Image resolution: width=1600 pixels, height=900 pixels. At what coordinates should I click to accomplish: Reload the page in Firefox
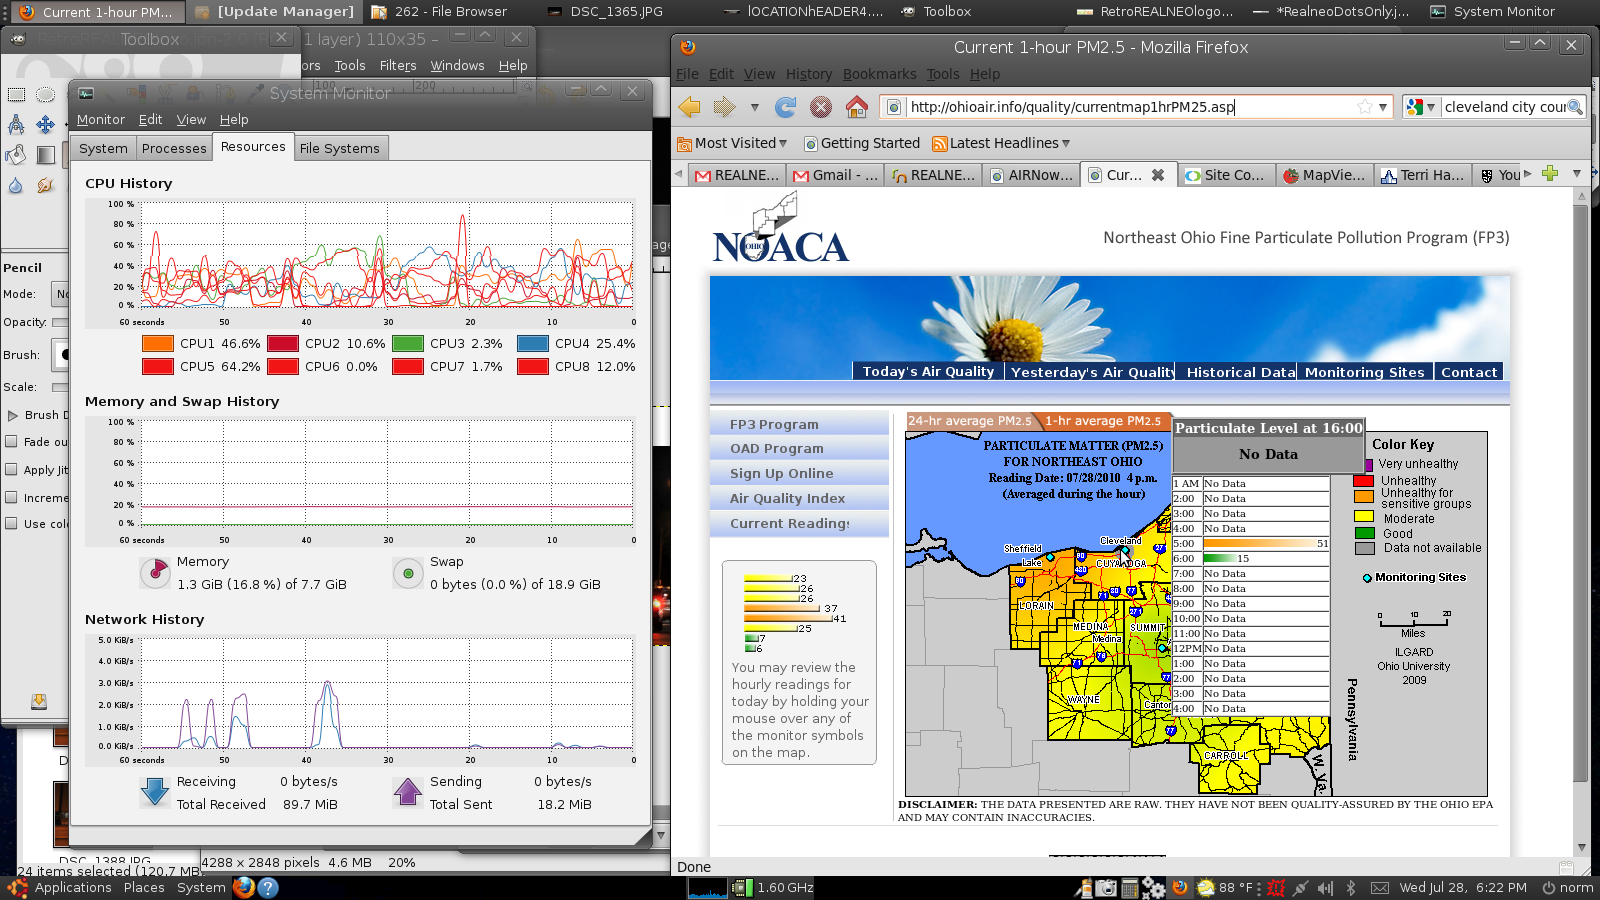point(786,107)
